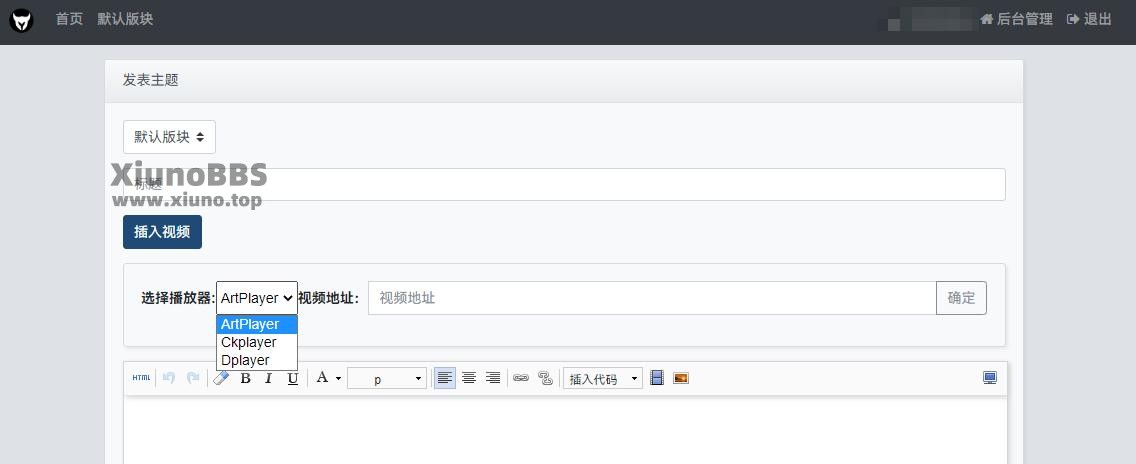Toggle bold formatting in editor toolbar
The image size is (1136, 464).
[245, 378]
